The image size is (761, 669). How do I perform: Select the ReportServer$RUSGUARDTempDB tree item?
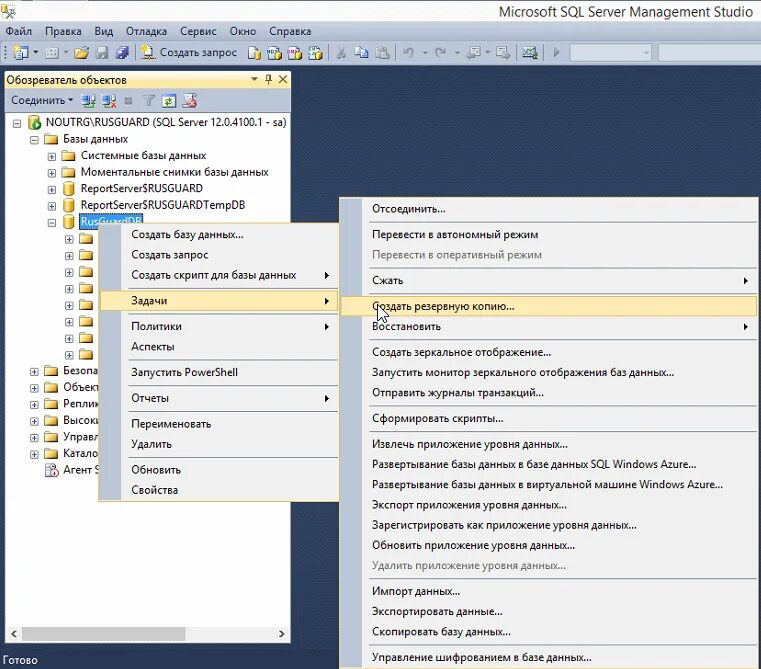(x=163, y=205)
